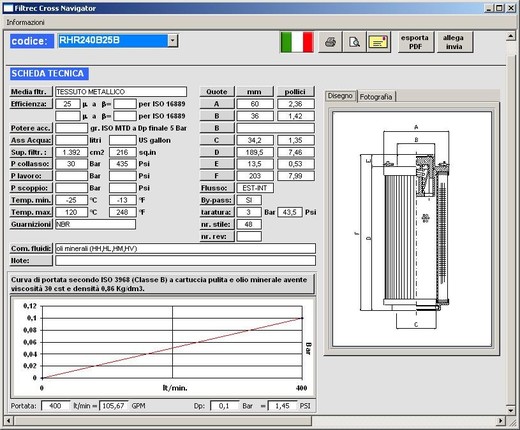
Task: Click the Temp. min °C field -25
Action: click(x=71, y=200)
